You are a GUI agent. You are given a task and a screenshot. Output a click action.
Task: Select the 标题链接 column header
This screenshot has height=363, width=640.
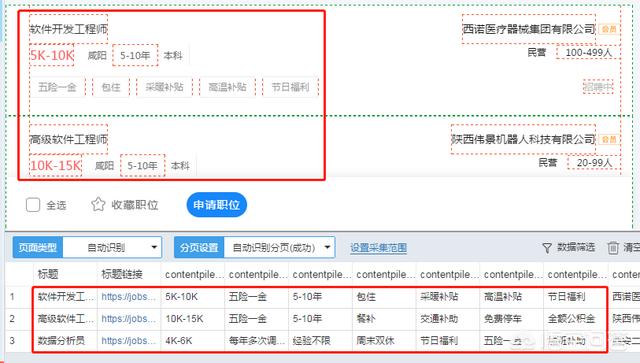[122, 274]
